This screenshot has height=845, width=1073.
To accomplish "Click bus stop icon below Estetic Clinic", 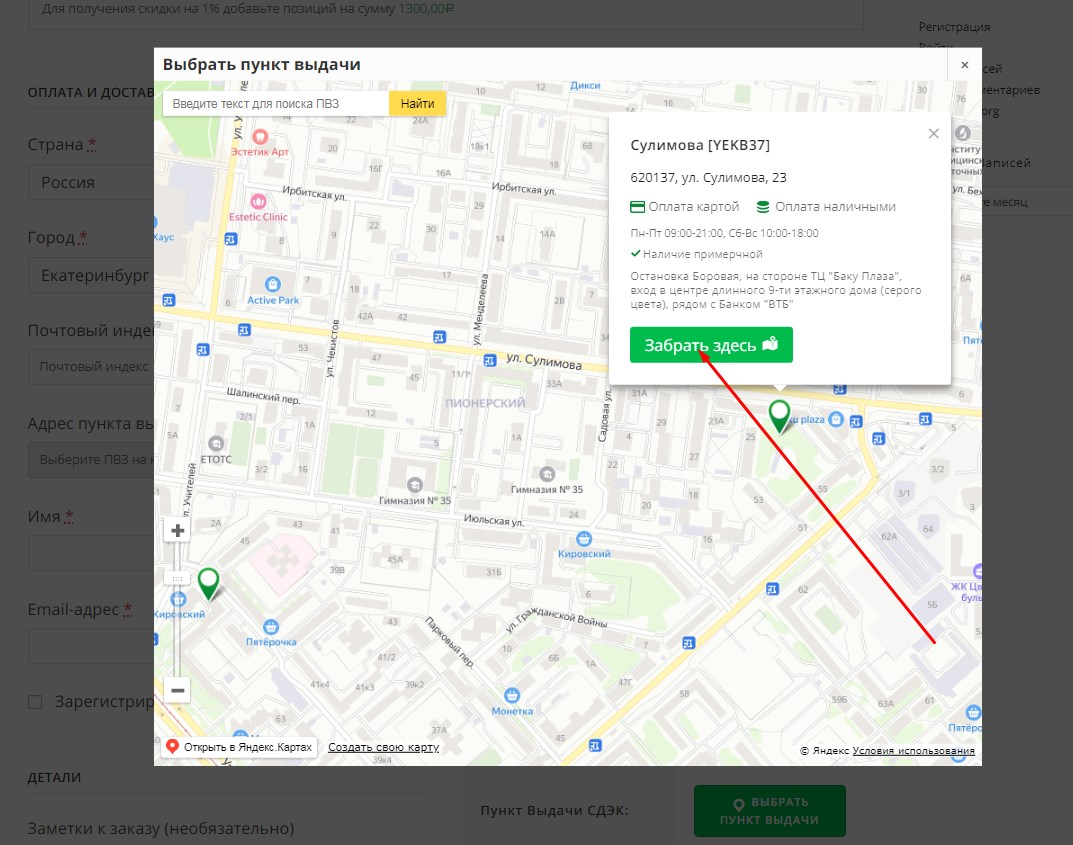I will [x=231, y=239].
